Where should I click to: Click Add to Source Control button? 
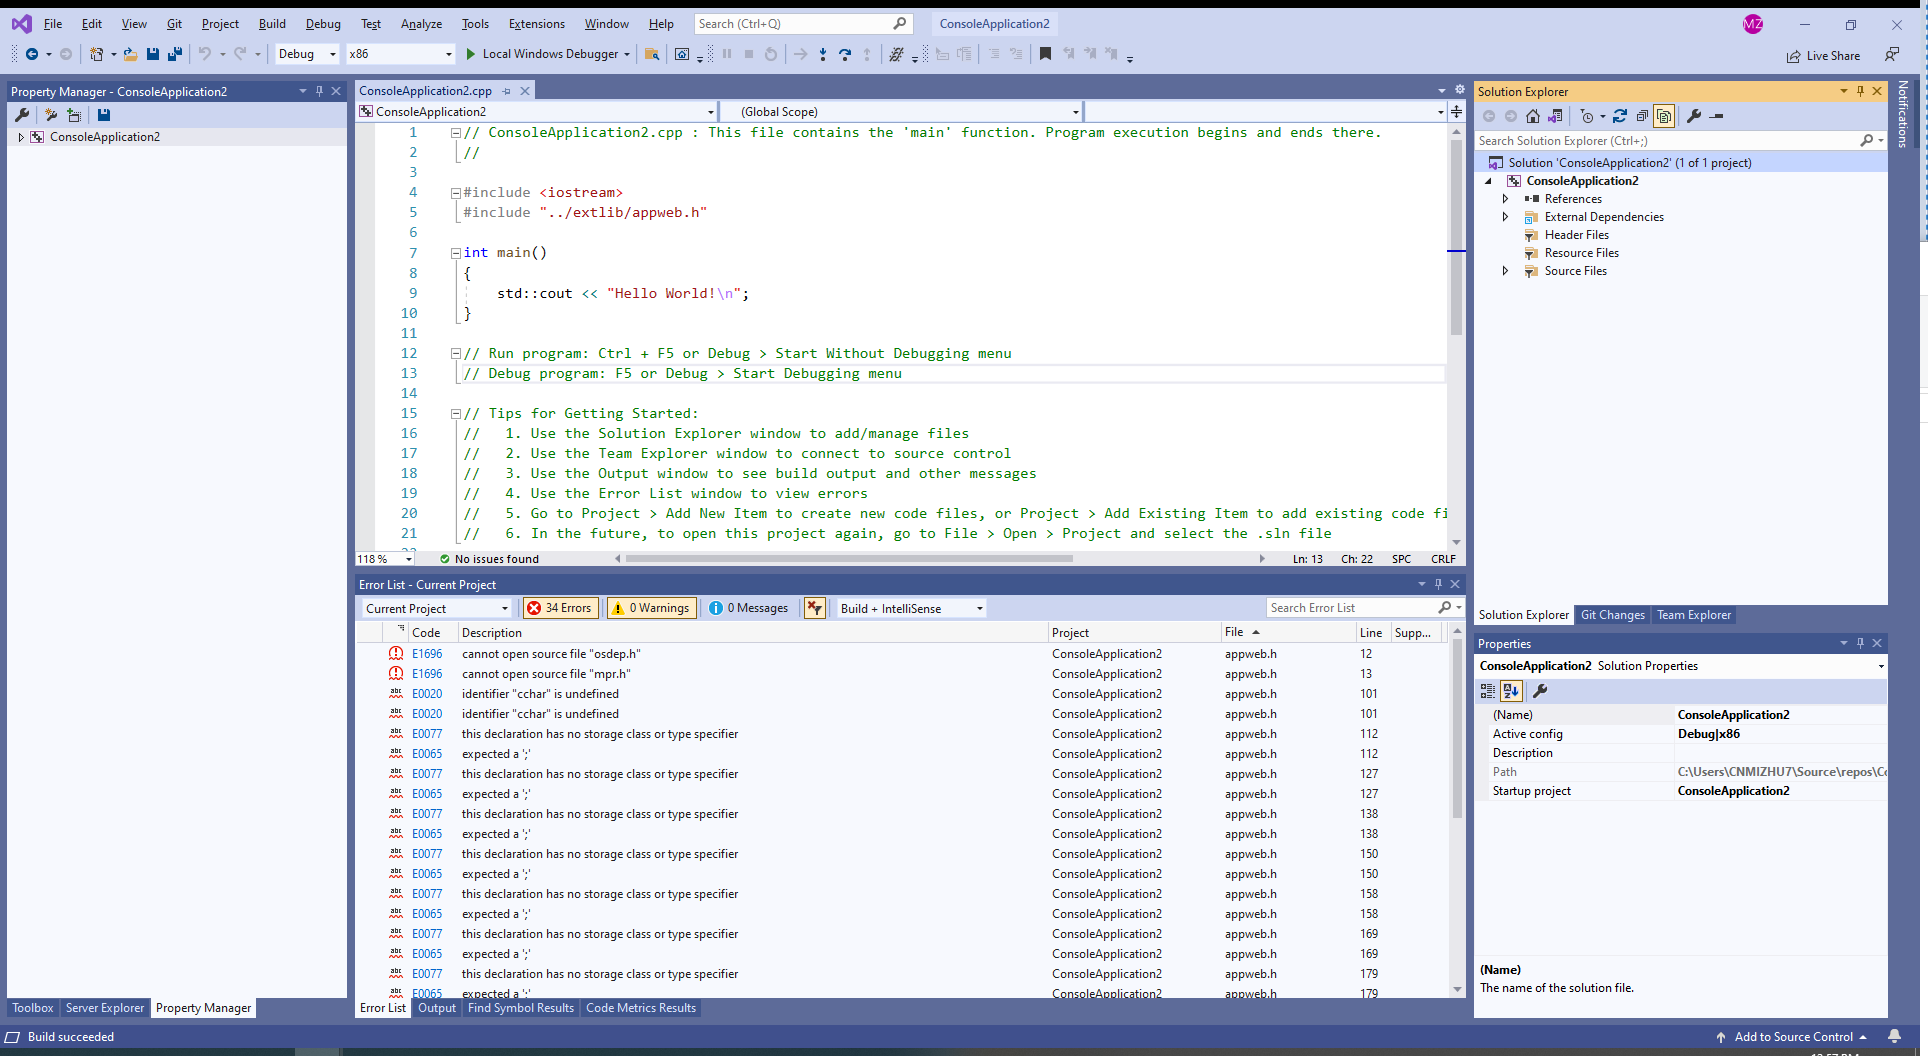point(1792,1037)
